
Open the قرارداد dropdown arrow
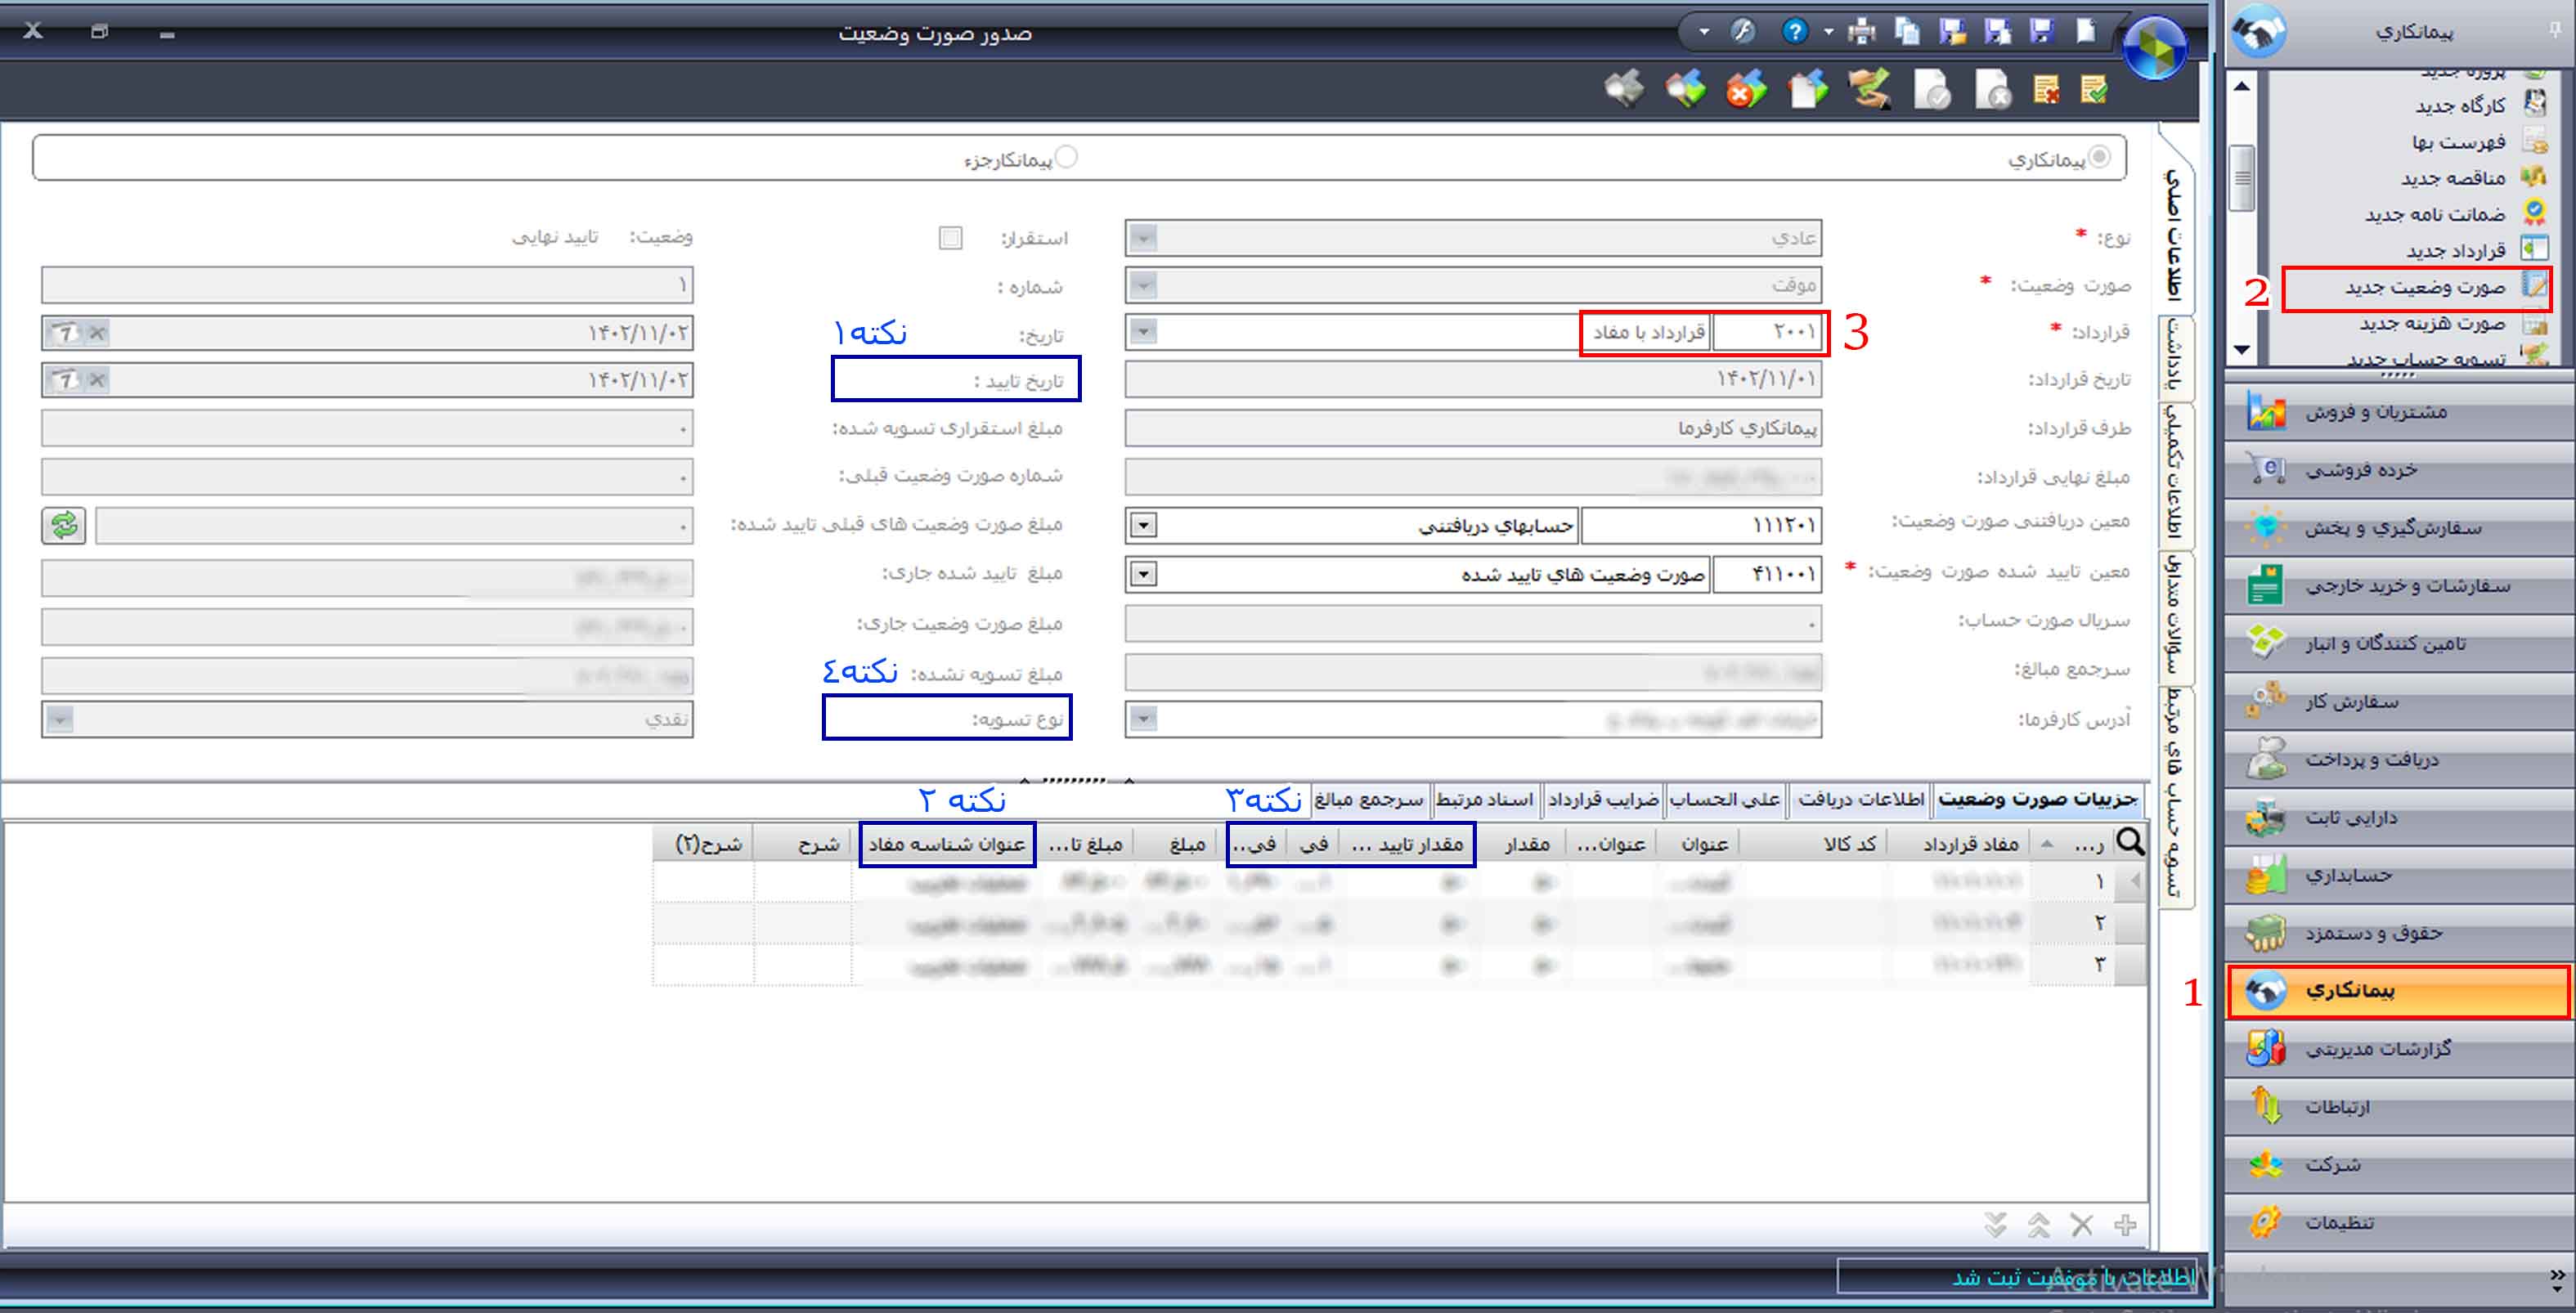tap(1143, 331)
